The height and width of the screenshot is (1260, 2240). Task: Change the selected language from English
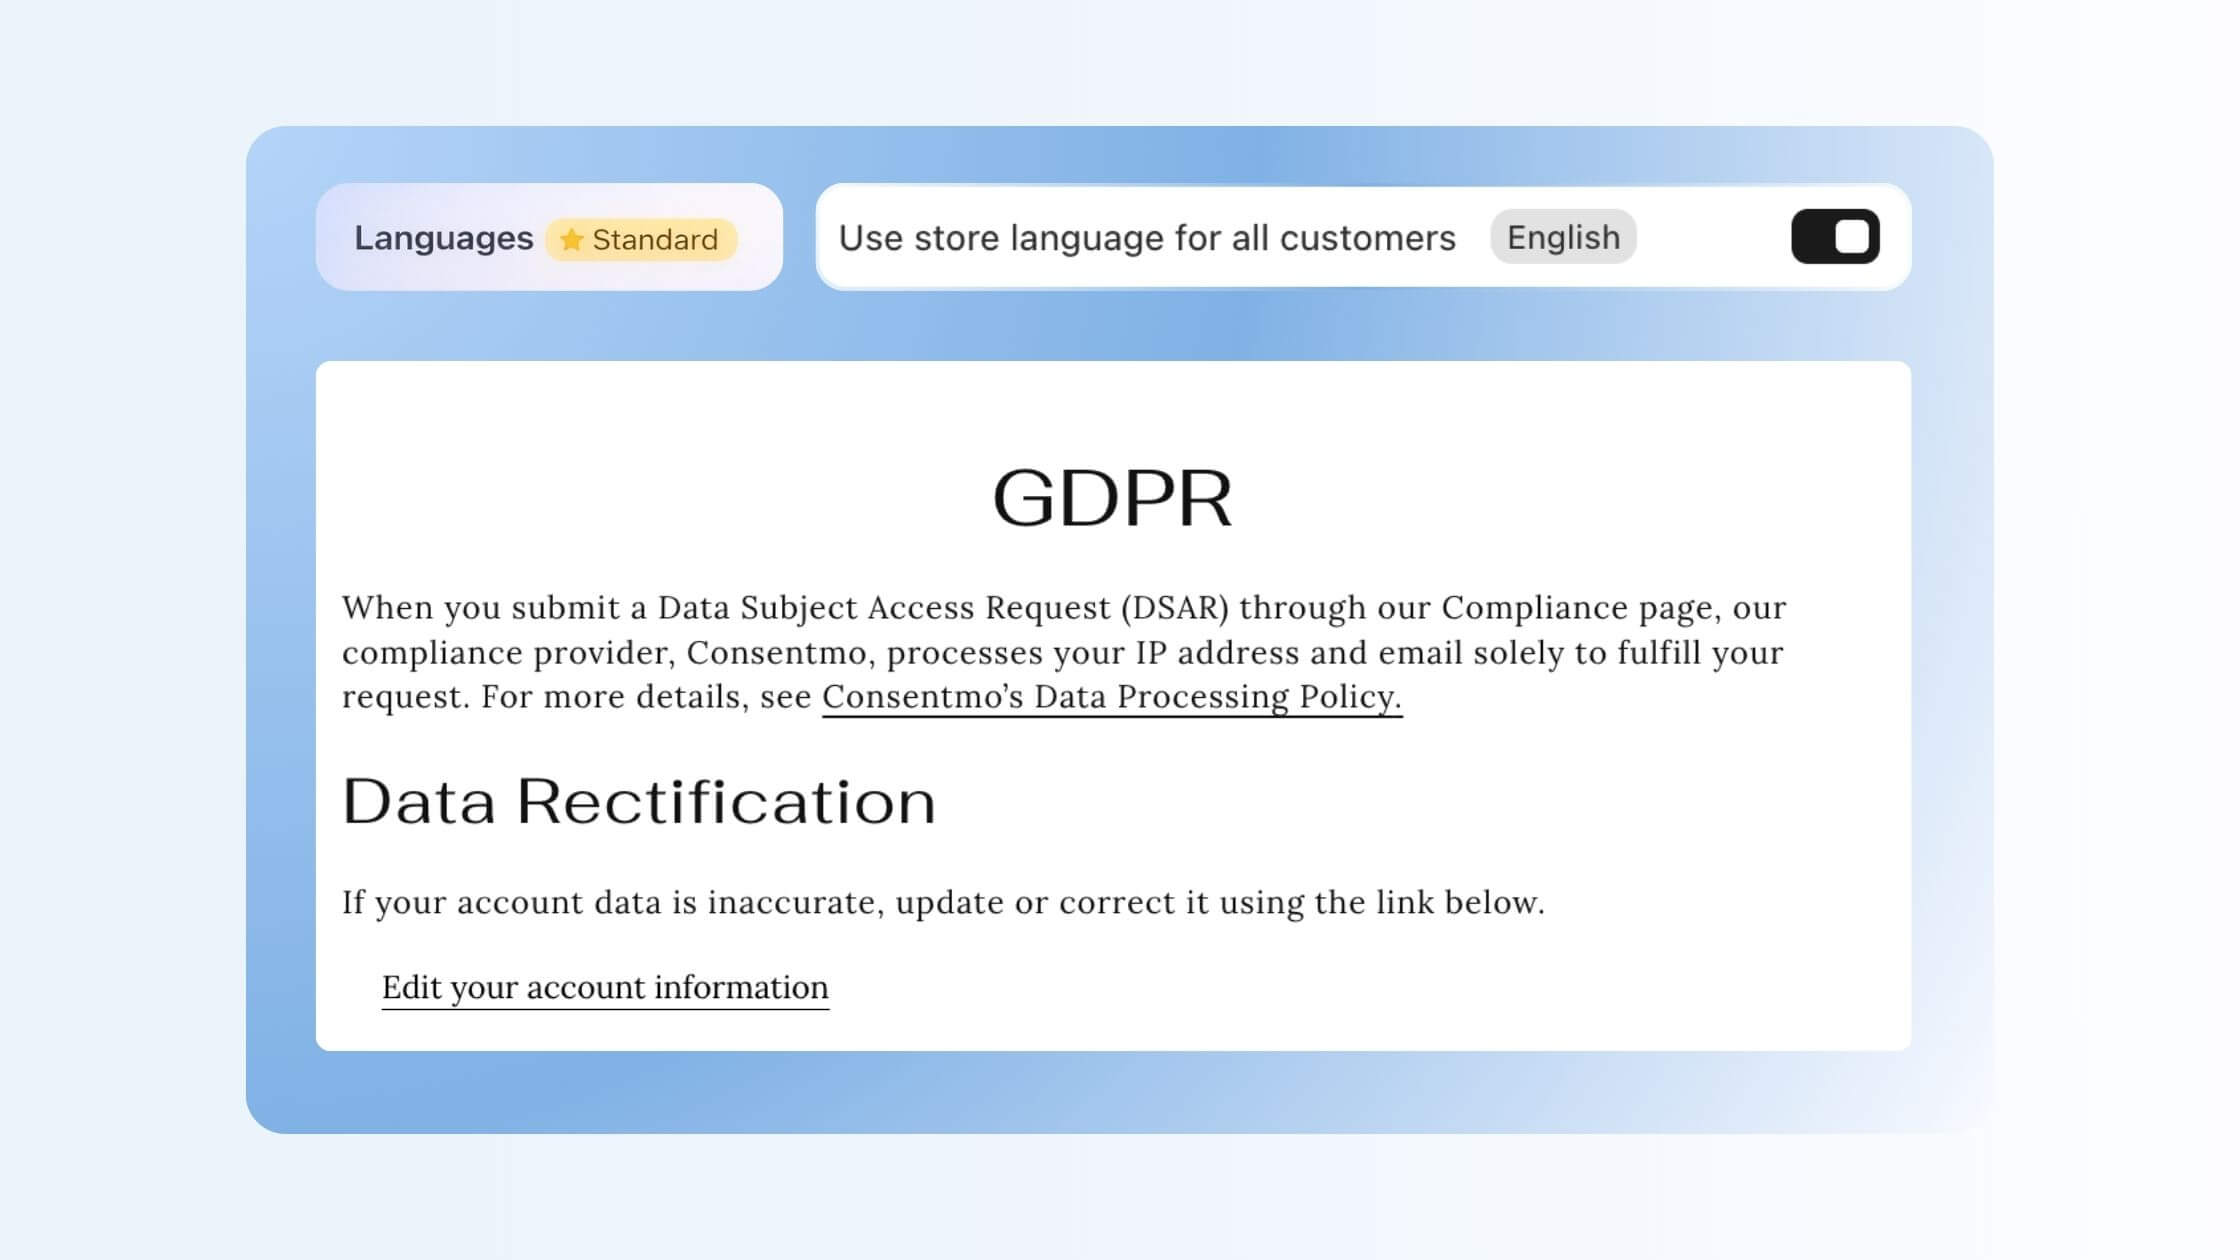click(x=1563, y=237)
